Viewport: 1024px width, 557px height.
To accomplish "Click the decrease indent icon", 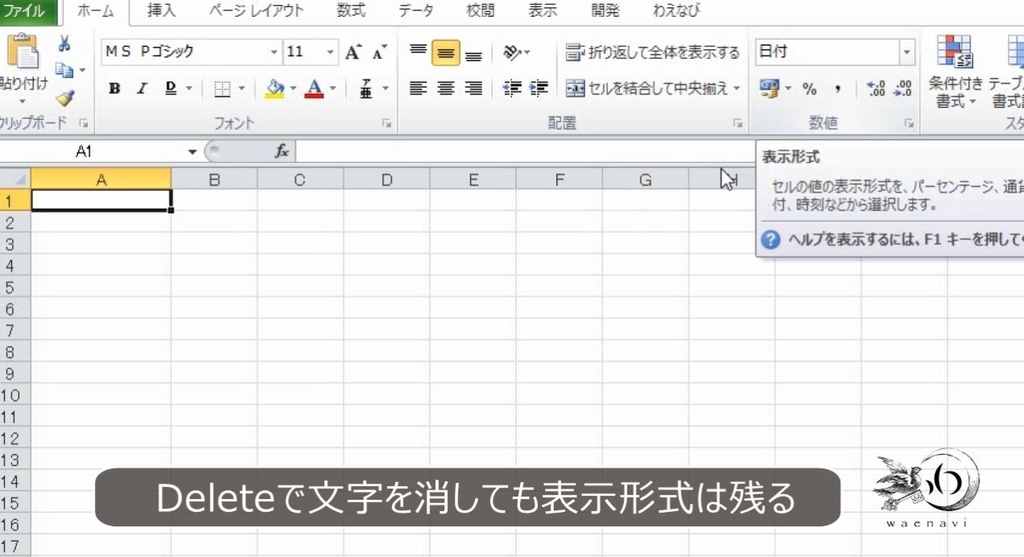I will tap(512, 88).
